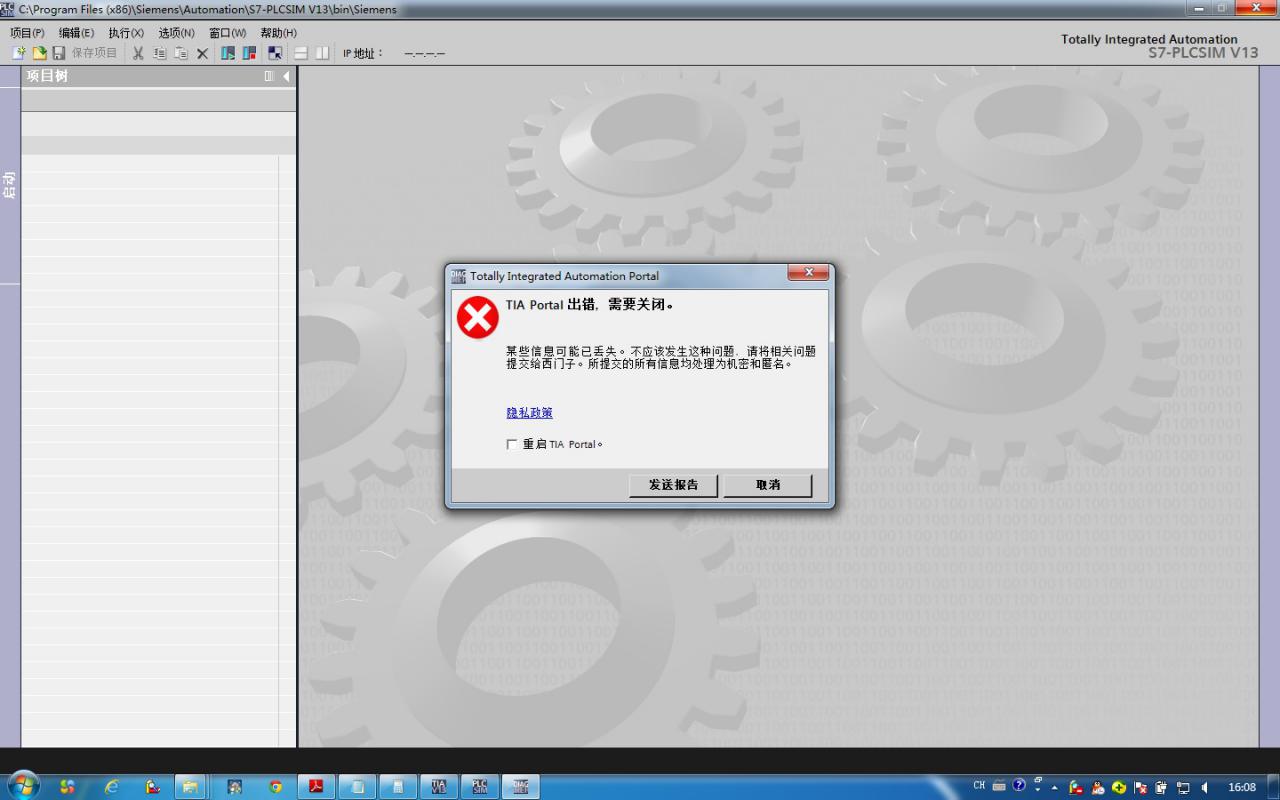
Task: Switch to PLCSIM taskbar window
Action: click(x=479, y=787)
